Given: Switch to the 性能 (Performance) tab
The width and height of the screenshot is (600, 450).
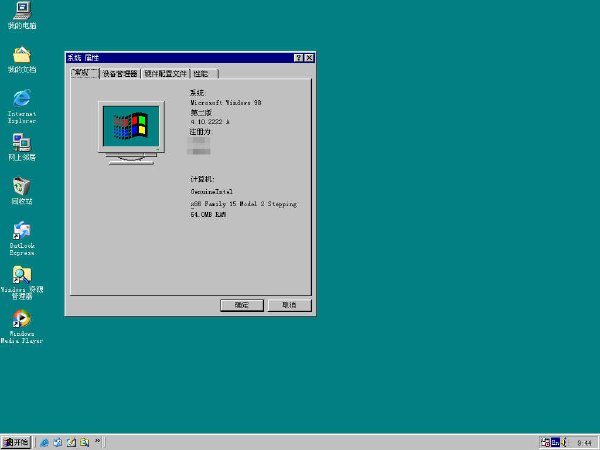Looking at the screenshot, I should point(204,73).
